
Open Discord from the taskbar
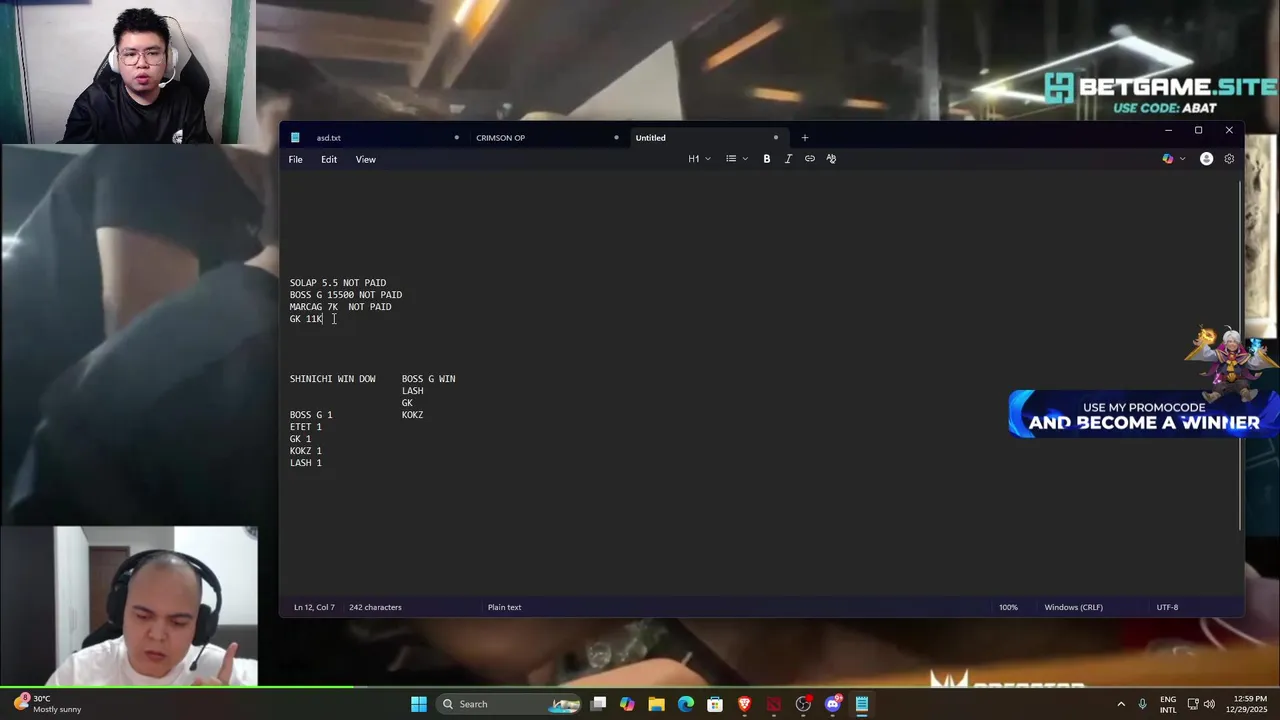coord(832,704)
